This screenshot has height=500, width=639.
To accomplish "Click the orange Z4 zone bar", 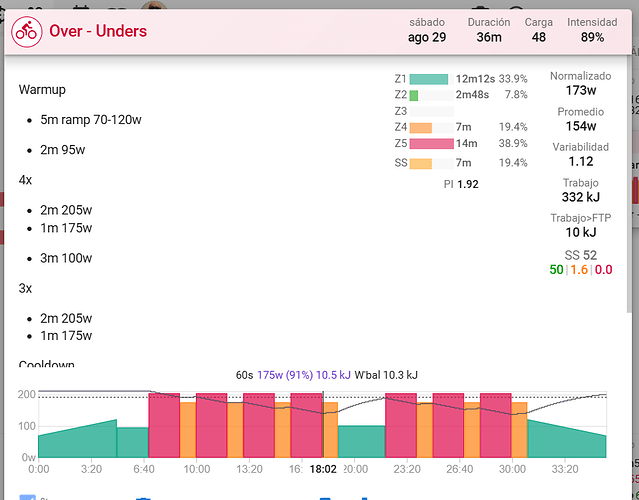I will pyautogui.click(x=421, y=128).
